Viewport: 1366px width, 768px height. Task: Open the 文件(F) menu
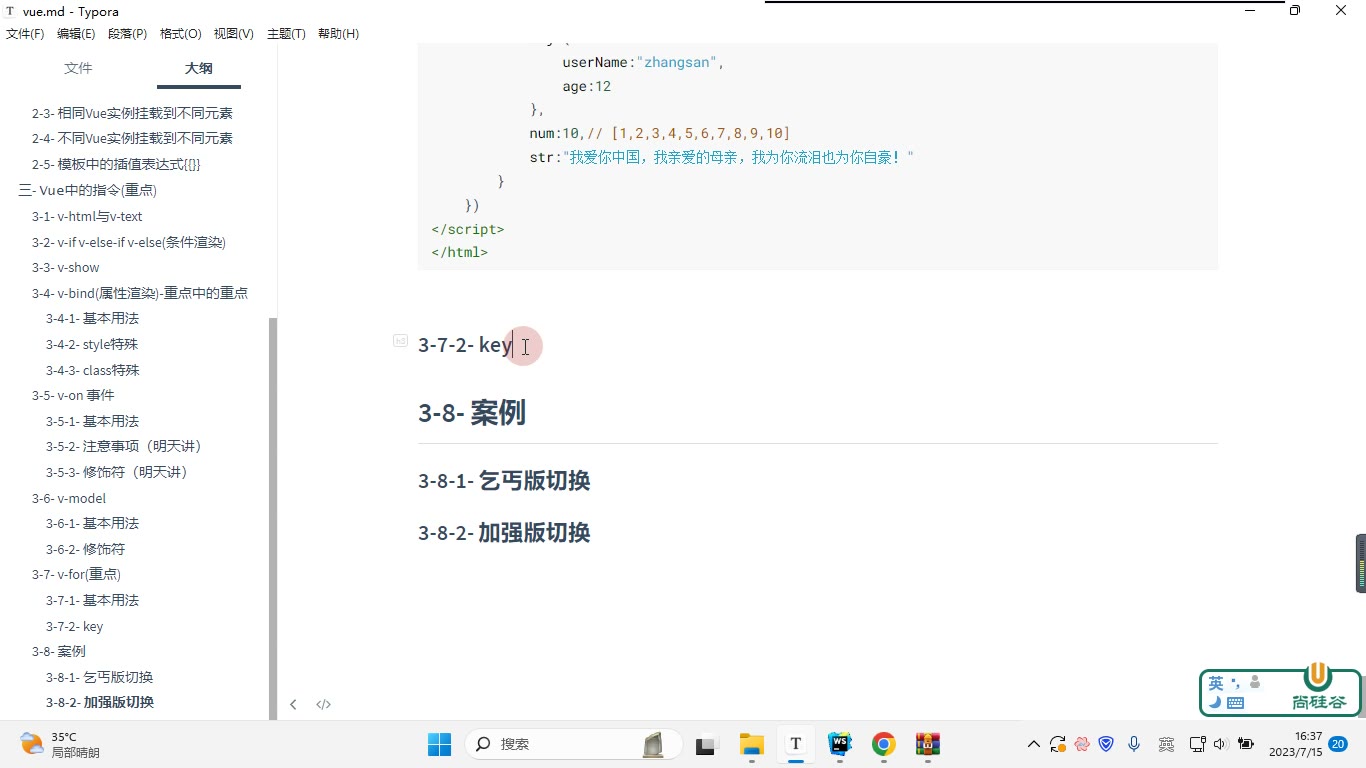[25, 34]
